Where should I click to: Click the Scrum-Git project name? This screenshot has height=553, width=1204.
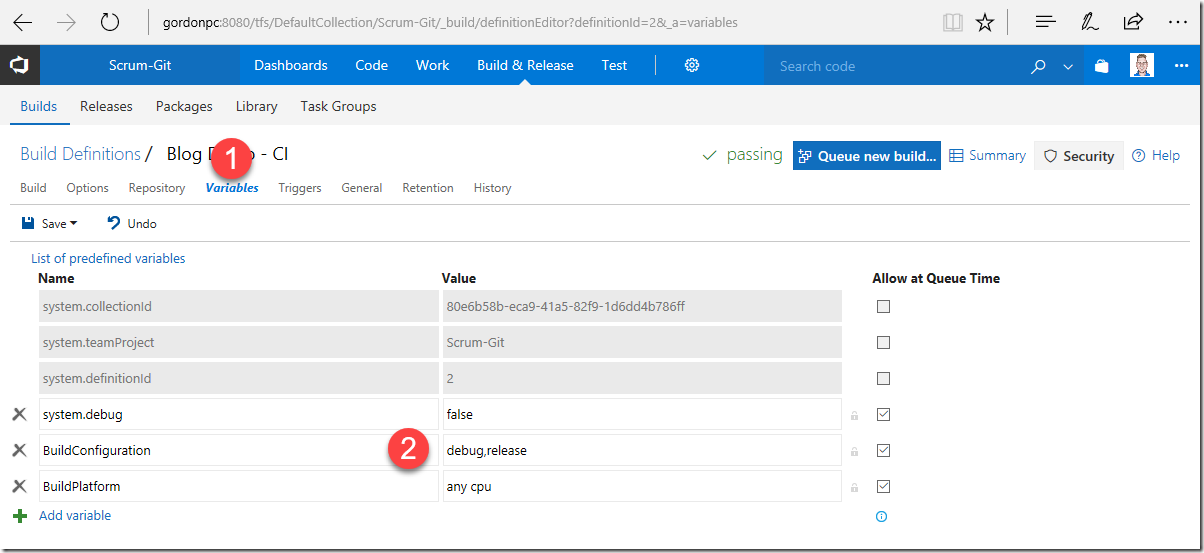coord(140,65)
